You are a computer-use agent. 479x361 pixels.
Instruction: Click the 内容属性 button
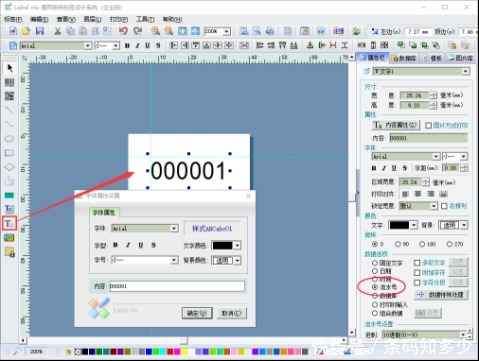[396, 125]
